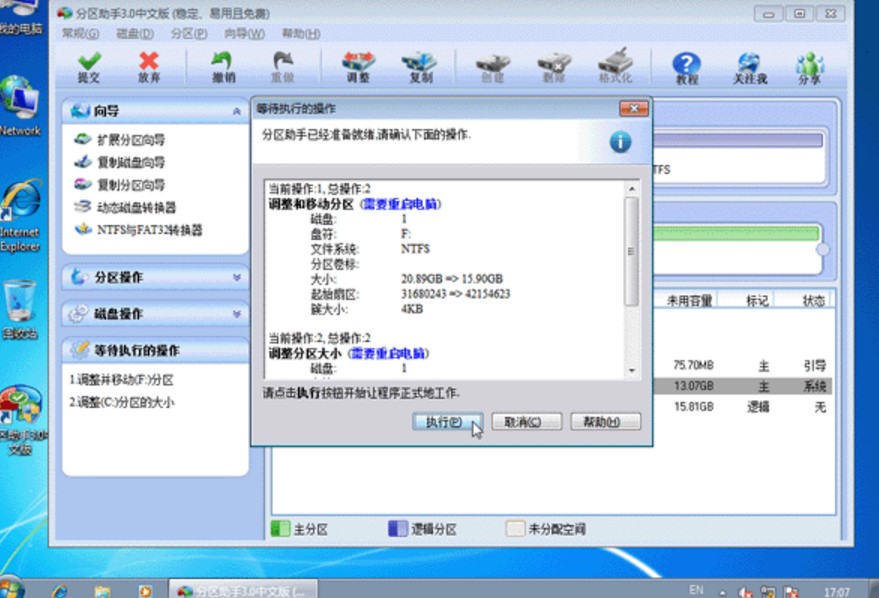Click the Windows Start orb
This screenshot has width=879, height=598.
pyautogui.click(x=11, y=588)
